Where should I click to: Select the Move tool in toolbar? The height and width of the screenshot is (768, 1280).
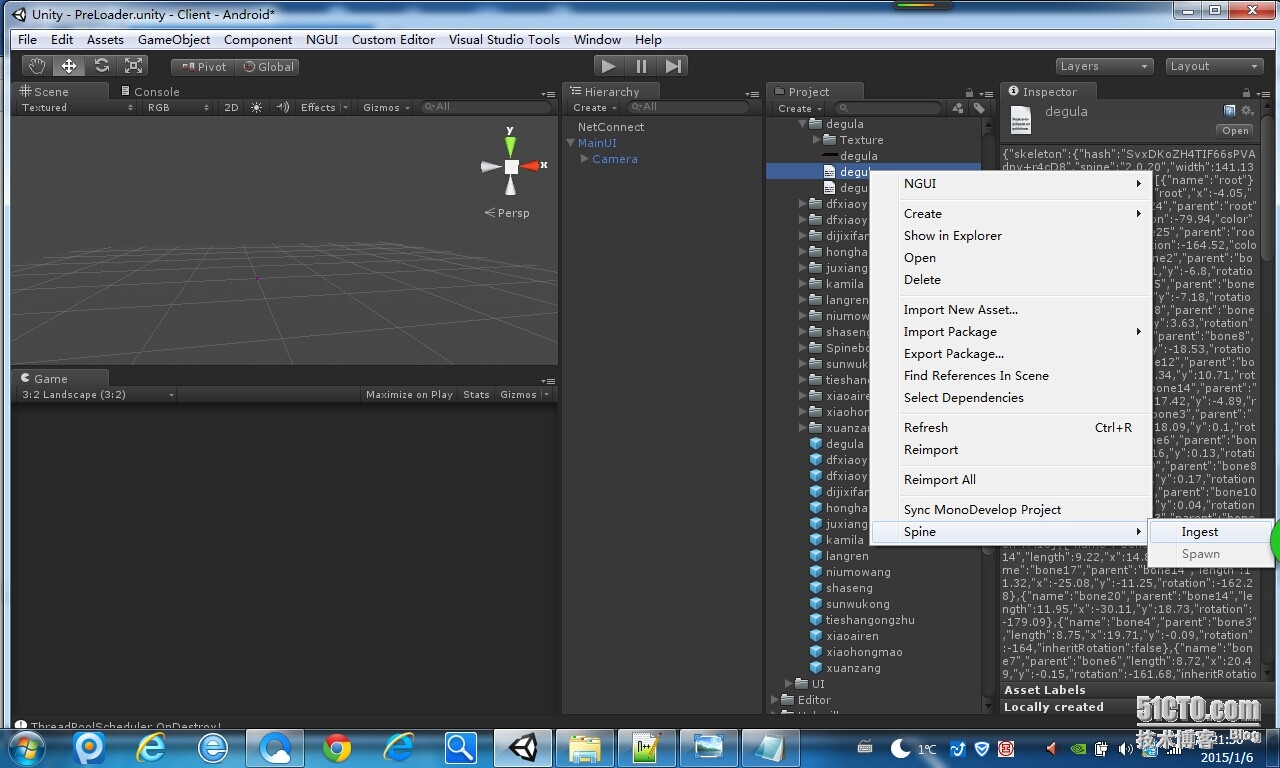[69, 66]
